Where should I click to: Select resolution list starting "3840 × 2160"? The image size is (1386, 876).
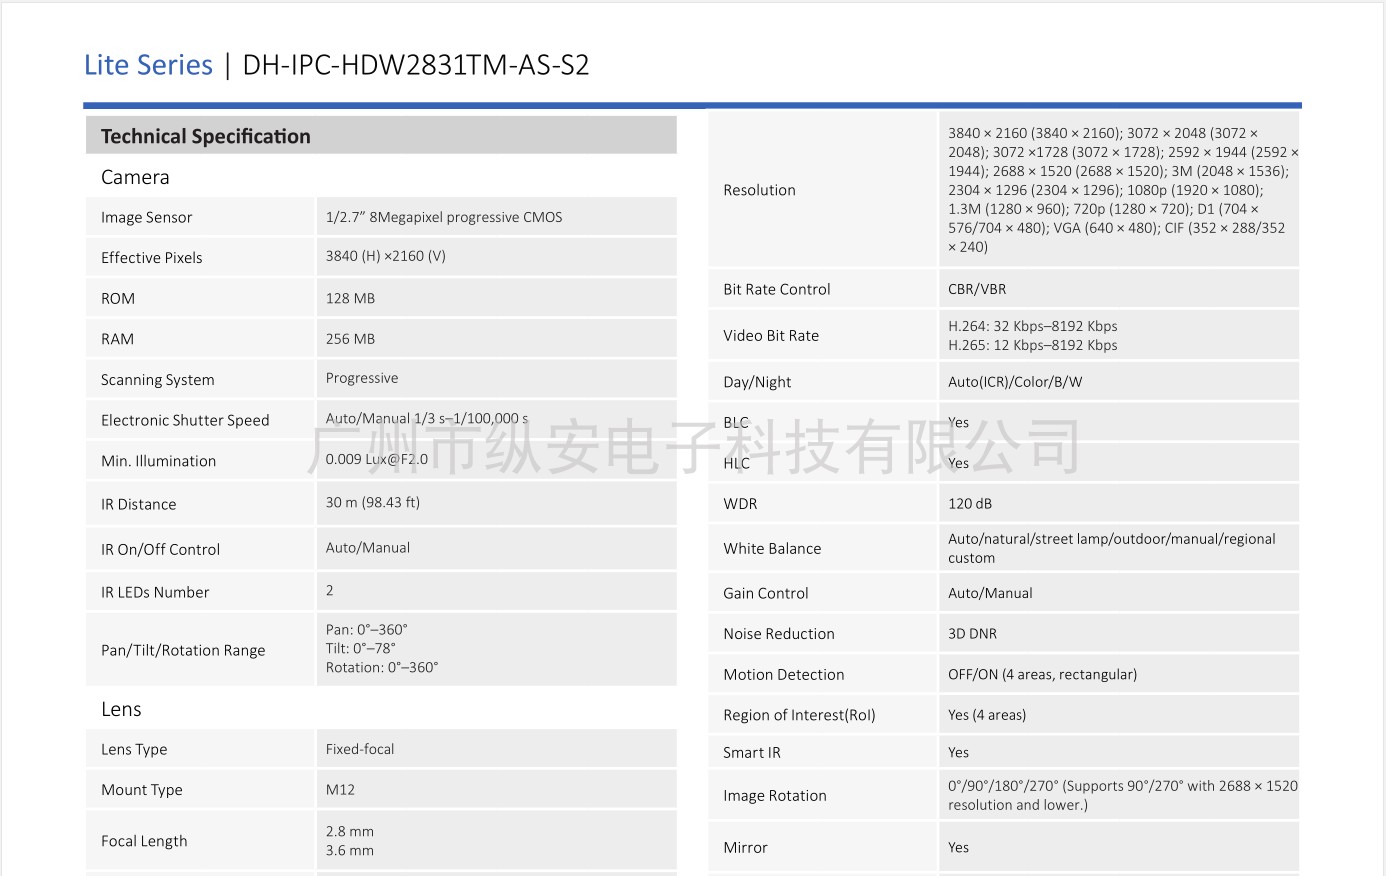pos(1123,190)
